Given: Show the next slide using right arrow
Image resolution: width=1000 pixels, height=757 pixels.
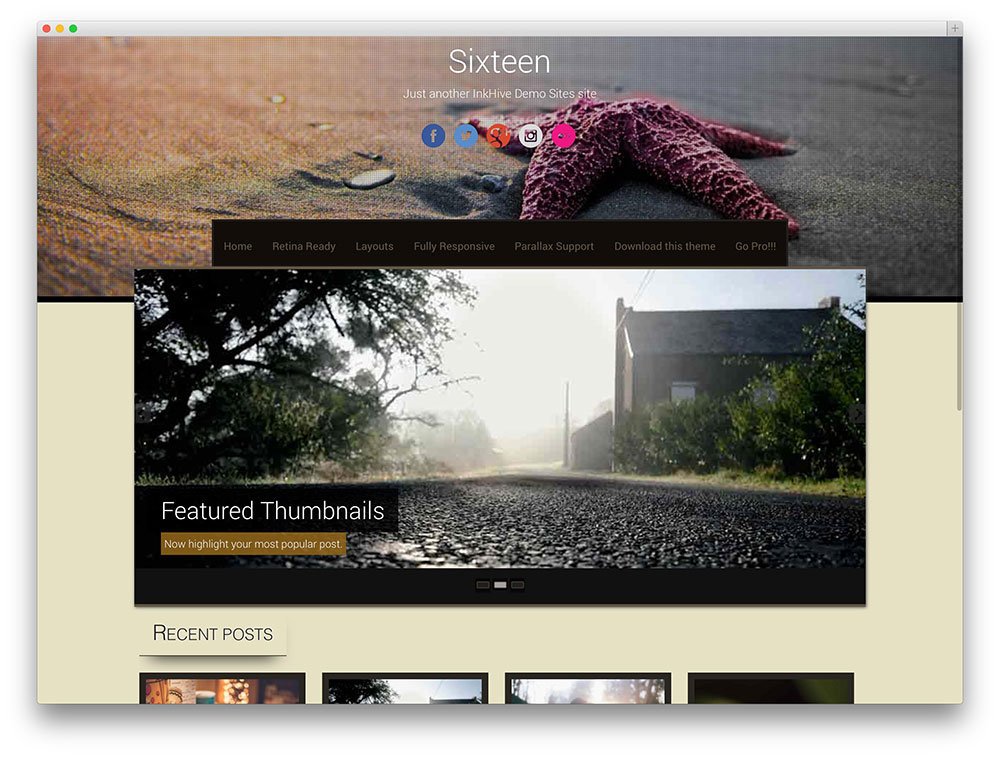Looking at the screenshot, I should (x=858, y=414).
